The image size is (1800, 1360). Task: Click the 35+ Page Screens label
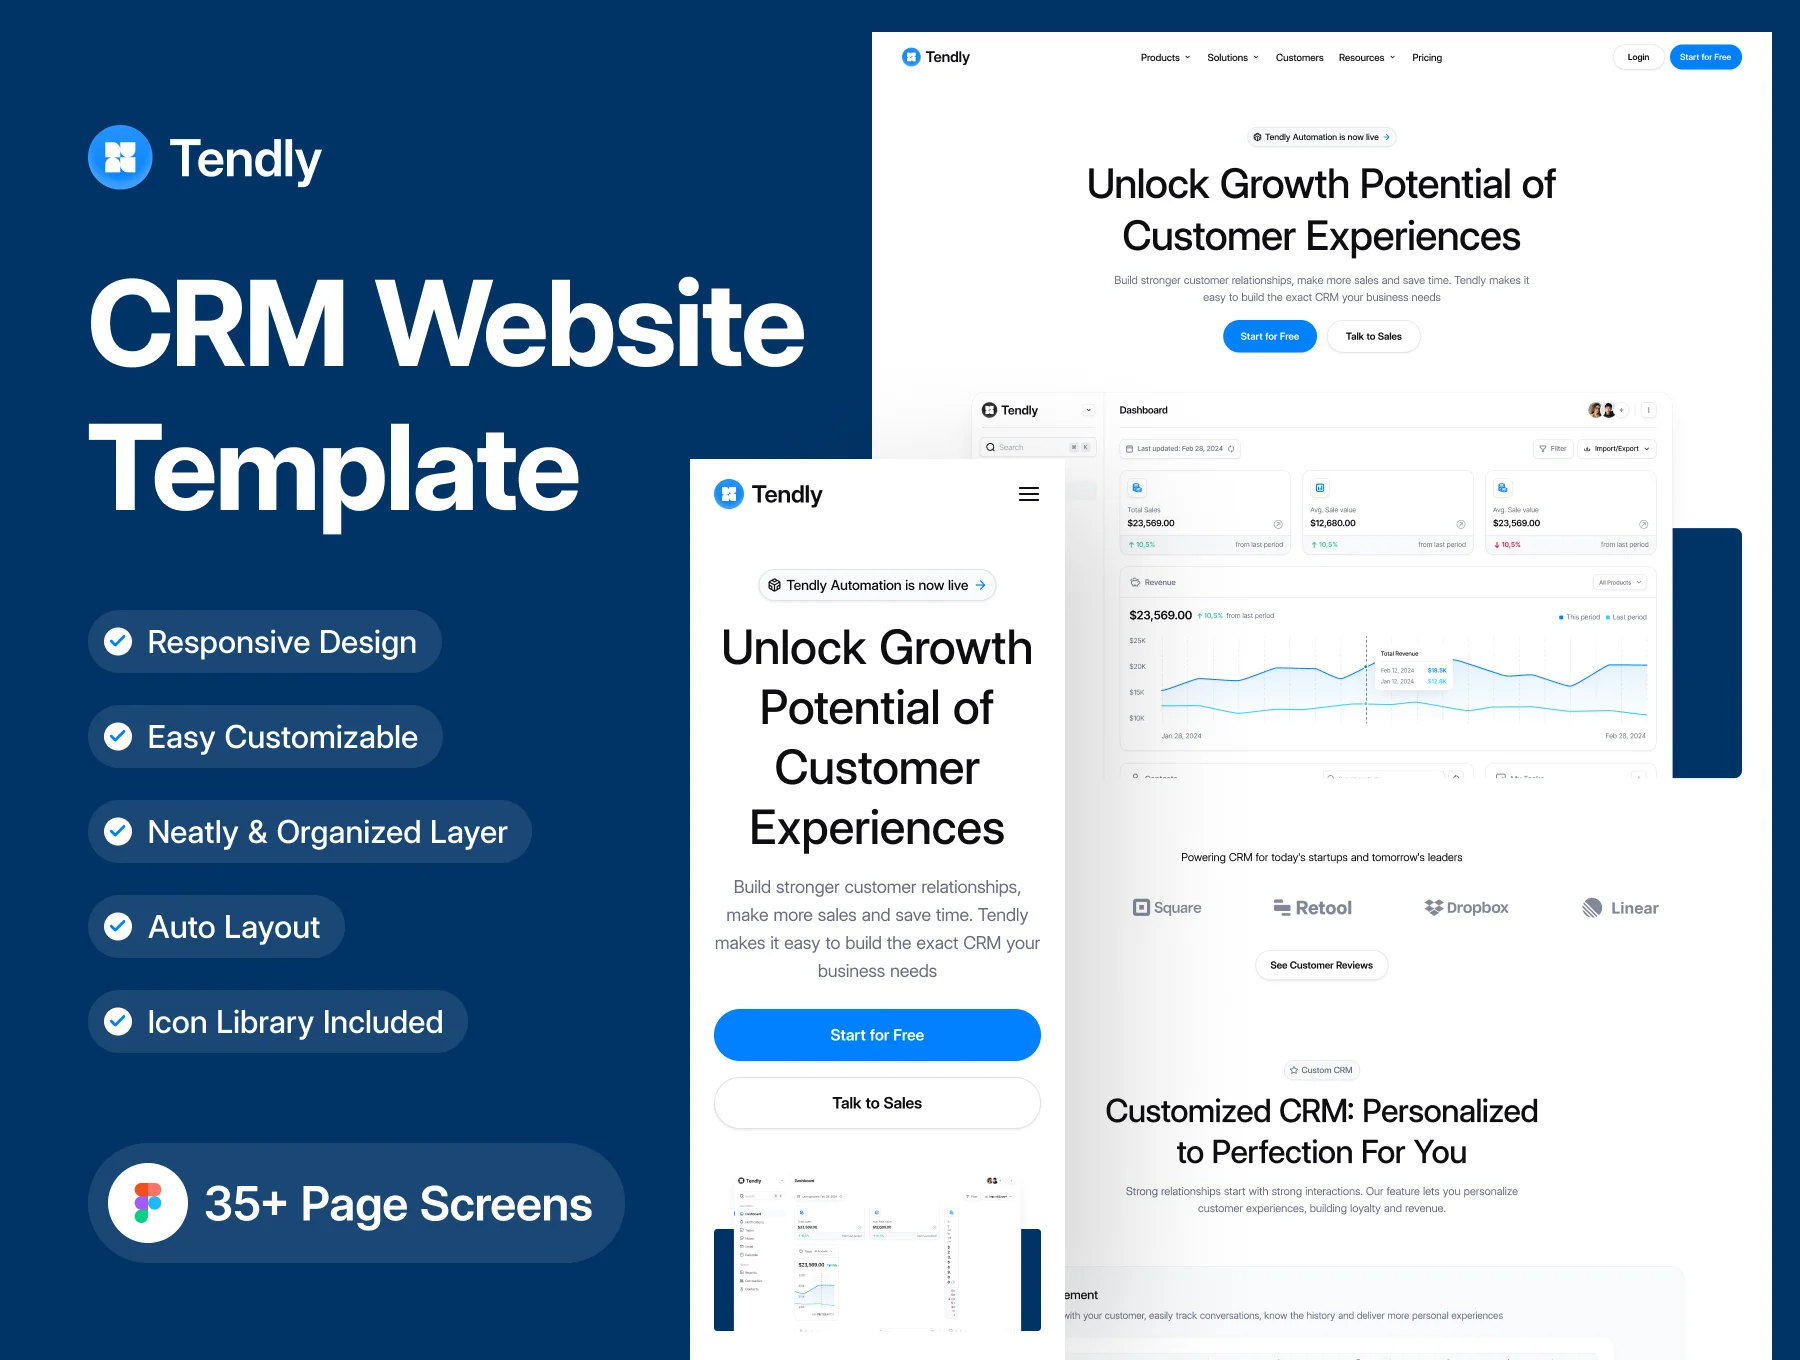[398, 1203]
